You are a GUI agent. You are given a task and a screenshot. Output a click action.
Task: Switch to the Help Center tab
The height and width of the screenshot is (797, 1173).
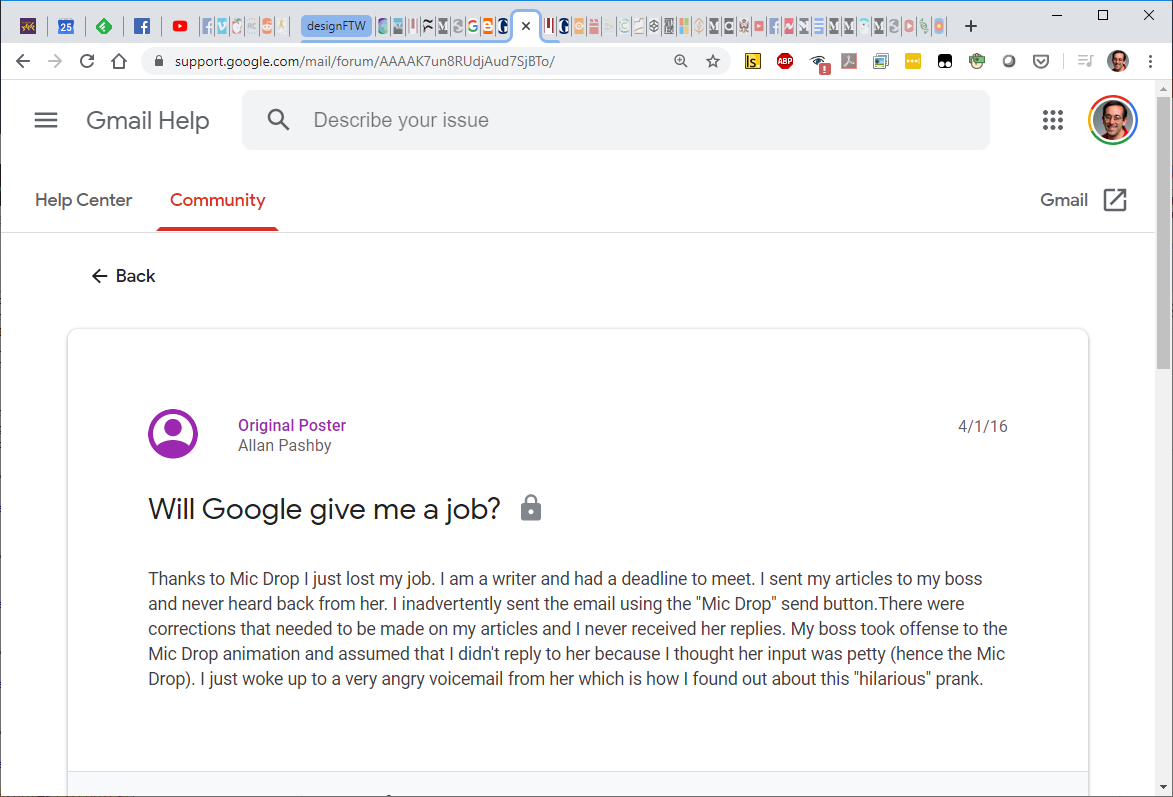tap(83, 200)
